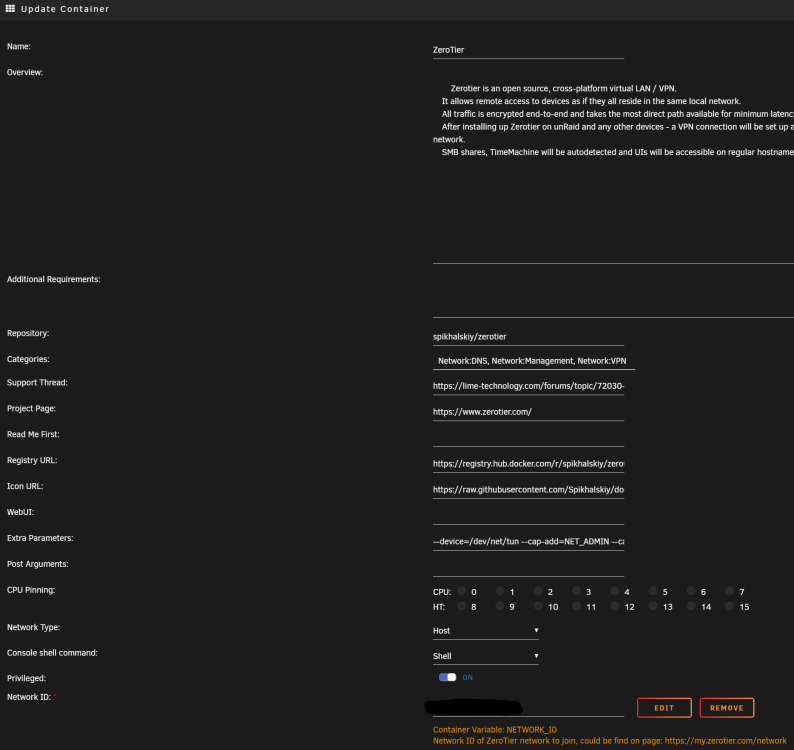Open the Network Type dropdown
794x750 pixels.
click(x=486, y=630)
